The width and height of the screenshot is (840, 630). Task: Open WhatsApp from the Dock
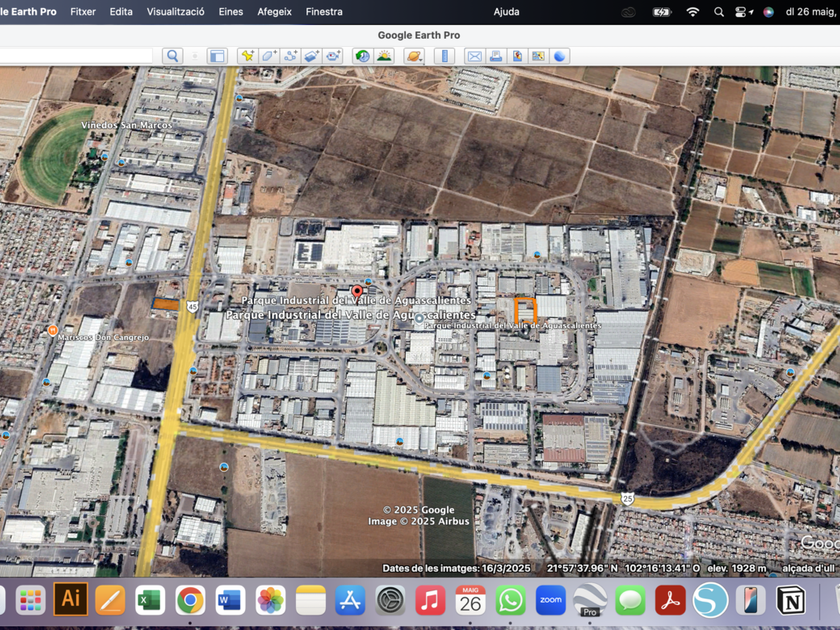pos(510,600)
